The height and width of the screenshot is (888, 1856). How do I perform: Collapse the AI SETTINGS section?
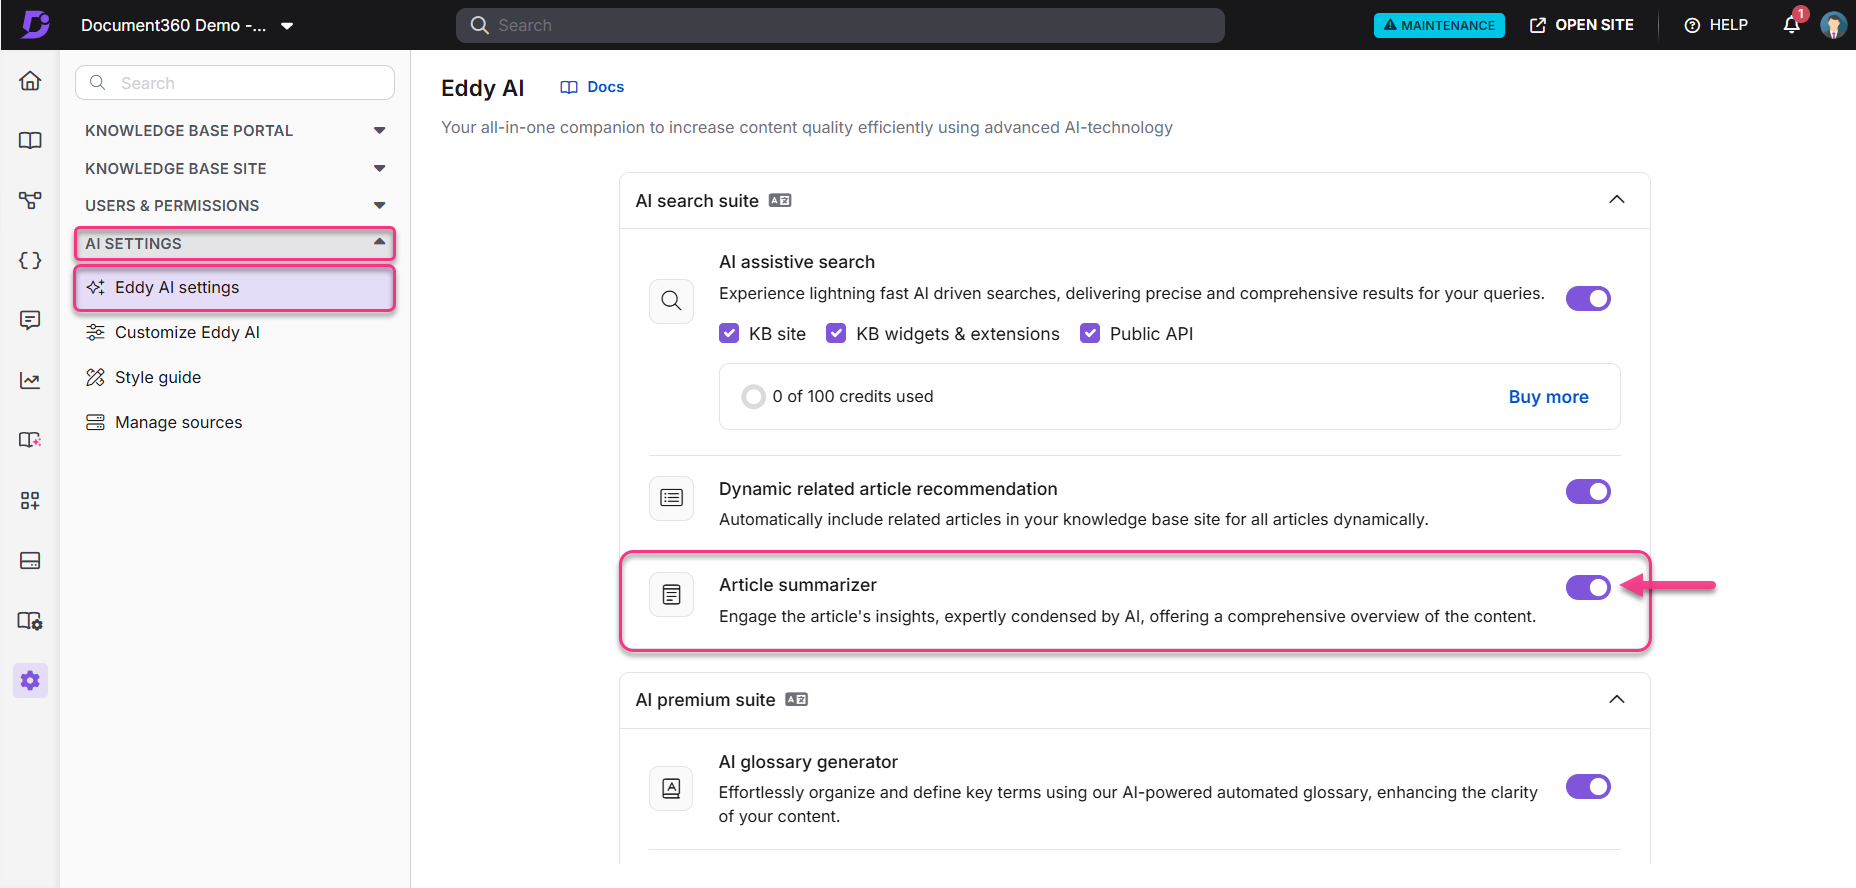235,244
